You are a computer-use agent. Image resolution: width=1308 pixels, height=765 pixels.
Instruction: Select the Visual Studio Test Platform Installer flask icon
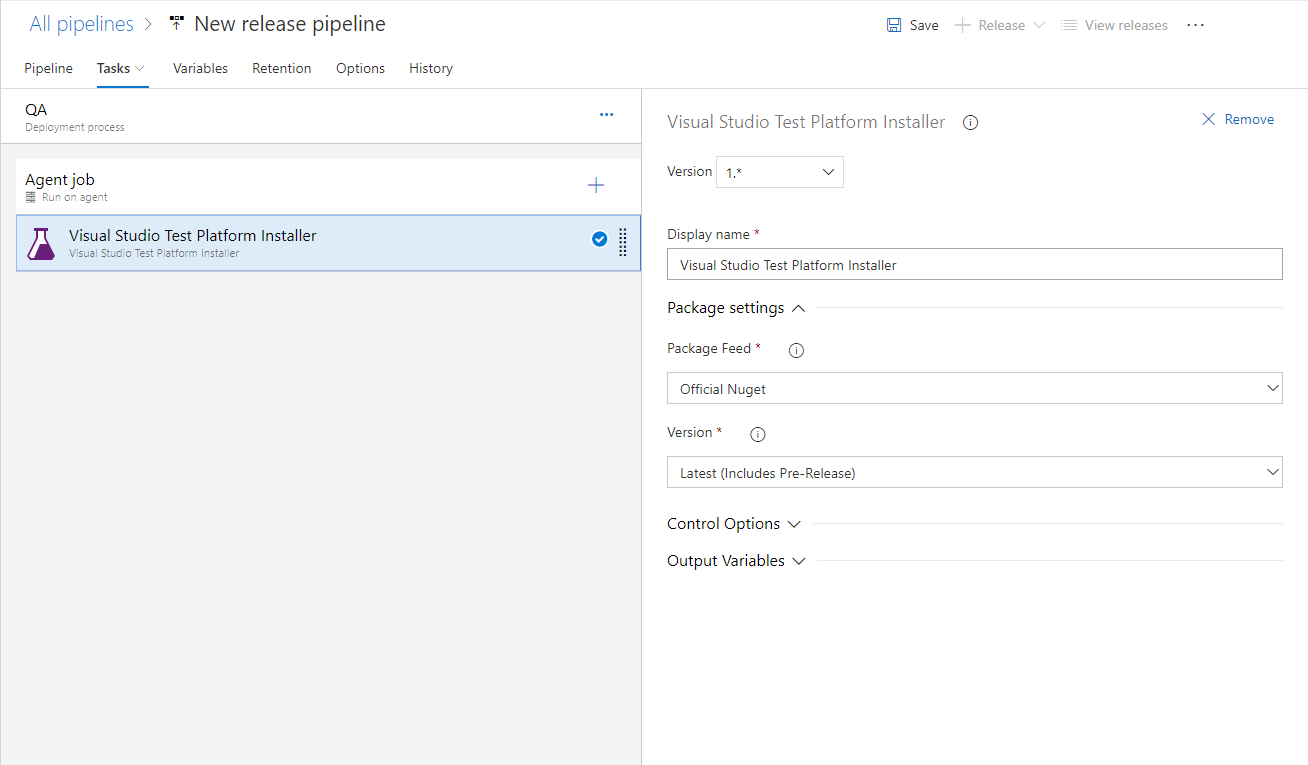coord(40,243)
